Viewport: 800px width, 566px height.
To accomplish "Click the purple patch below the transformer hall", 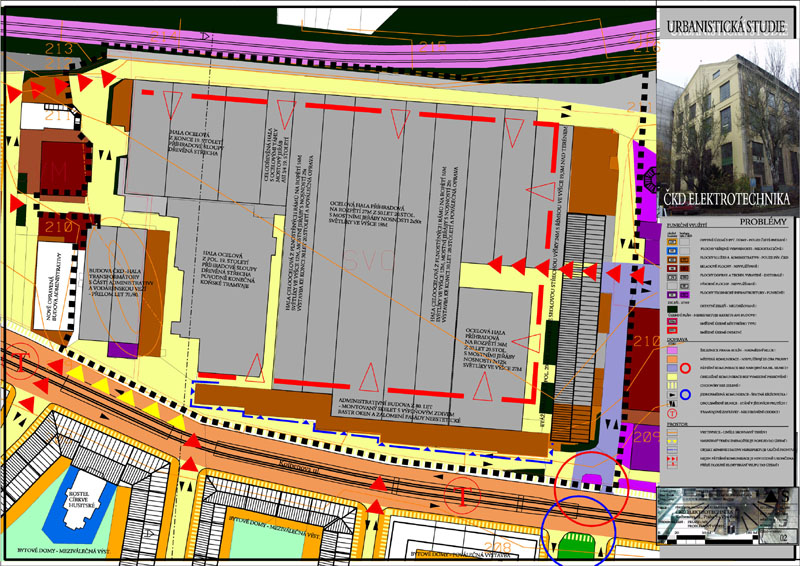I will point(123,350).
